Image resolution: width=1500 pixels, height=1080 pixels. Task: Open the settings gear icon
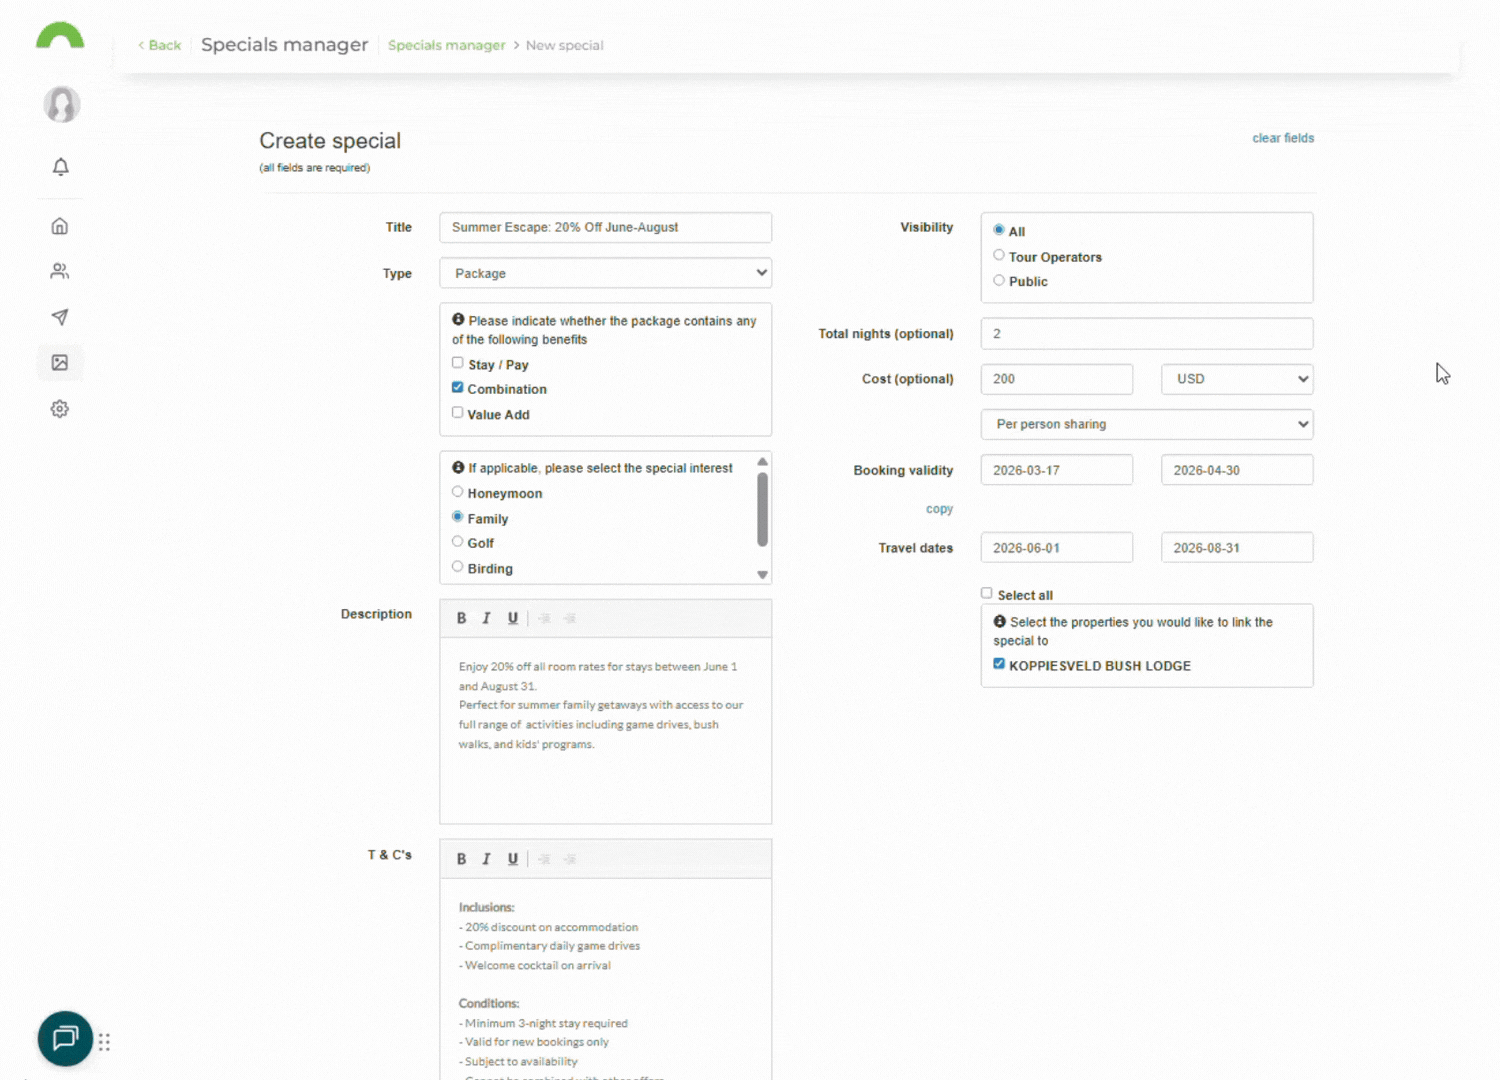point(60,409)
